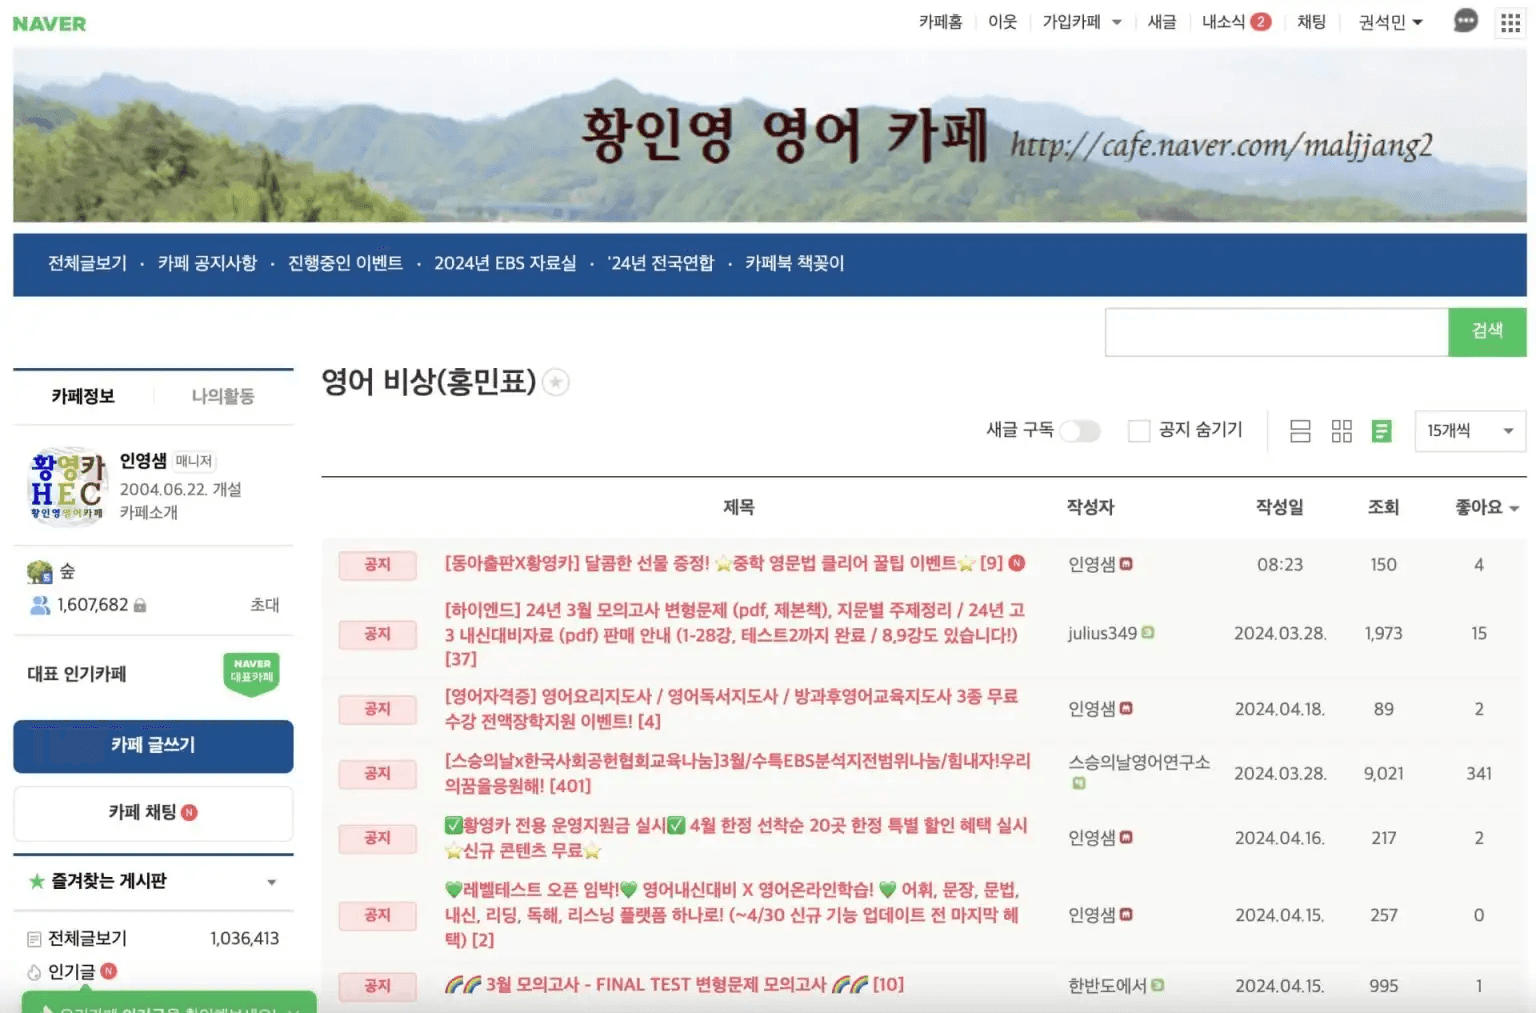The image size is (1536, 1013).
Task: Open the 권석민 account dropdown
Action: (x=1390, y=22)
